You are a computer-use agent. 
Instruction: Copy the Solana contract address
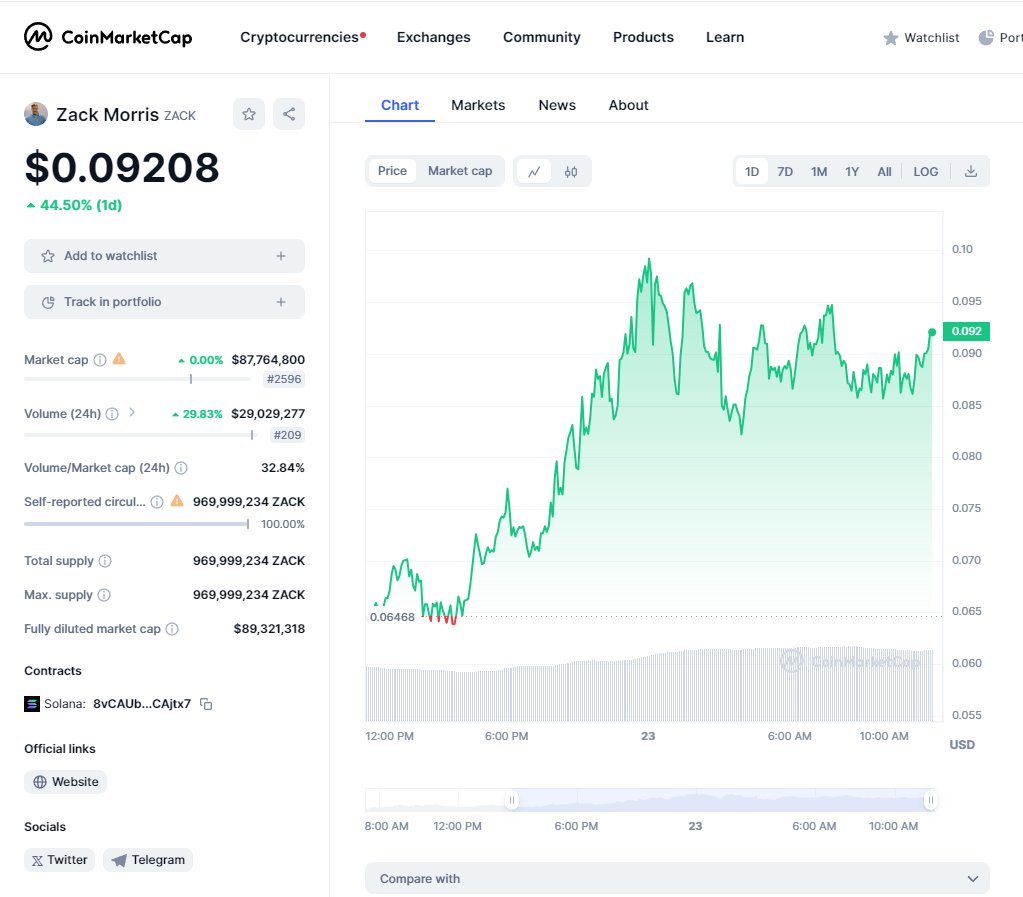(206, 704)
